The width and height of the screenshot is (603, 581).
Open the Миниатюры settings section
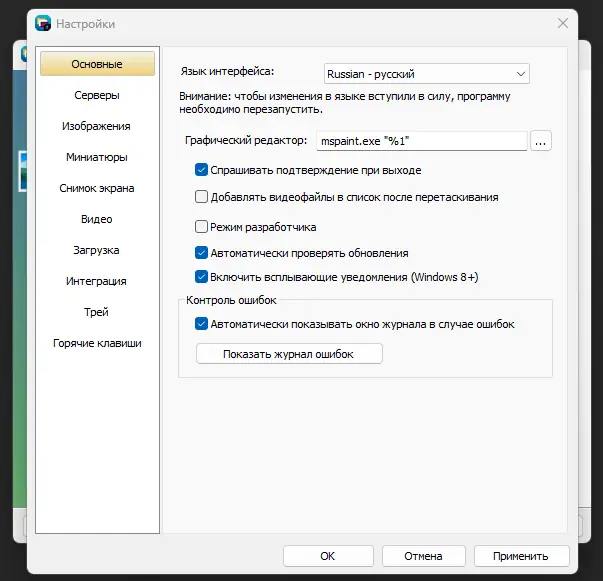pos(97,157)
